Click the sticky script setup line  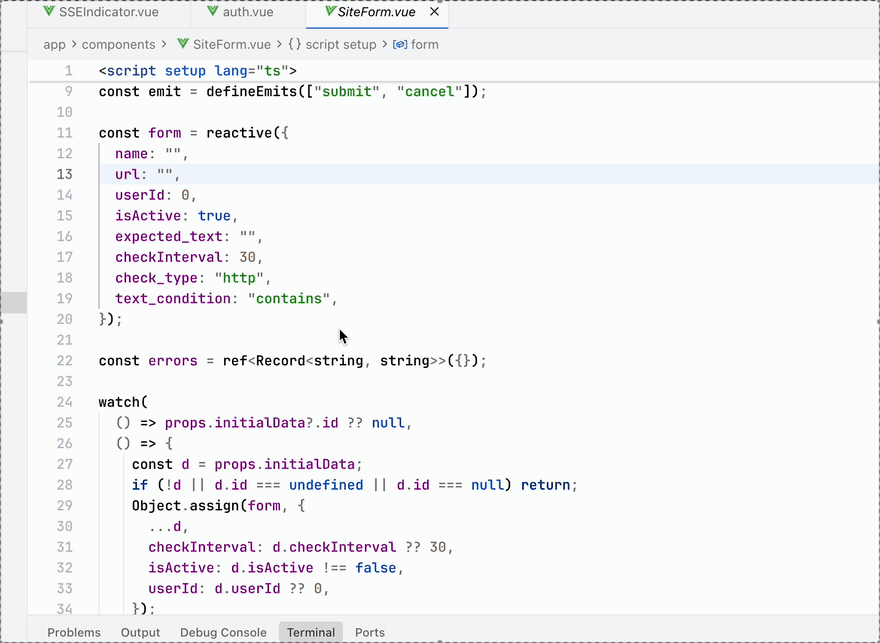click(x=453, y=71)
